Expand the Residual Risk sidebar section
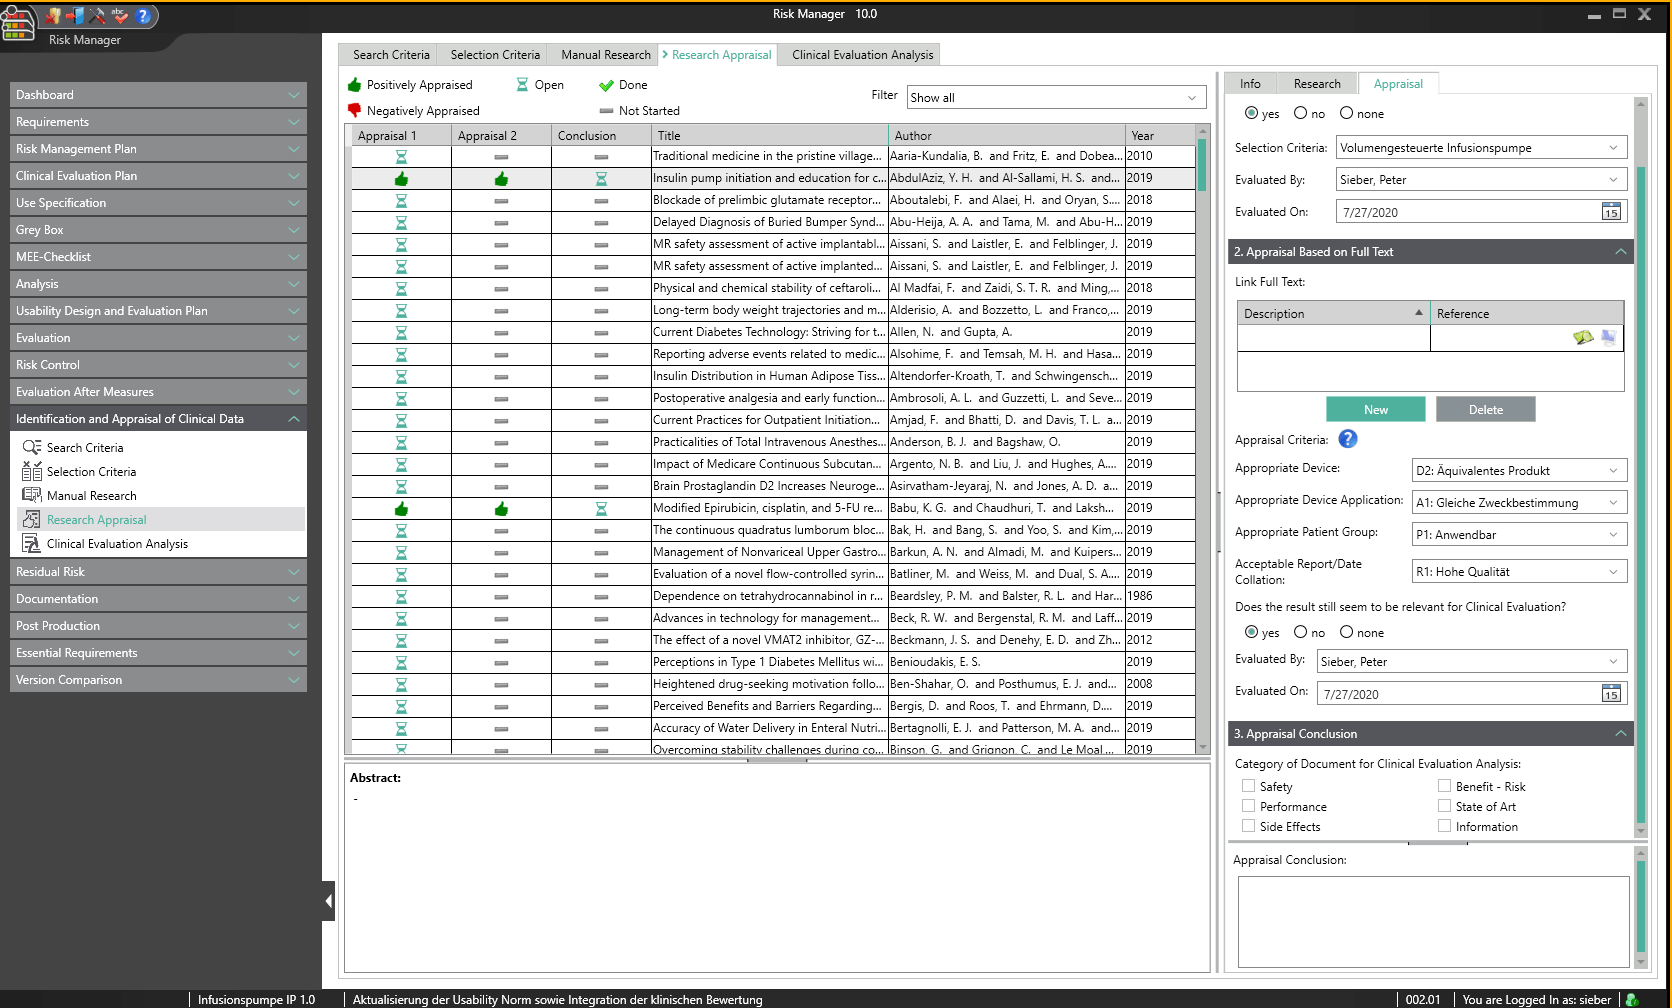 pos(157,572)
